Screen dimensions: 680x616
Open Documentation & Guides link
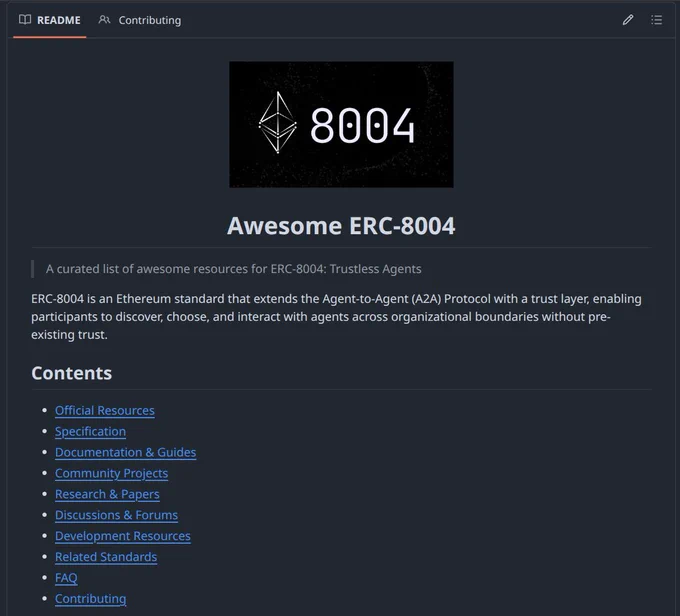click(125, 452)
